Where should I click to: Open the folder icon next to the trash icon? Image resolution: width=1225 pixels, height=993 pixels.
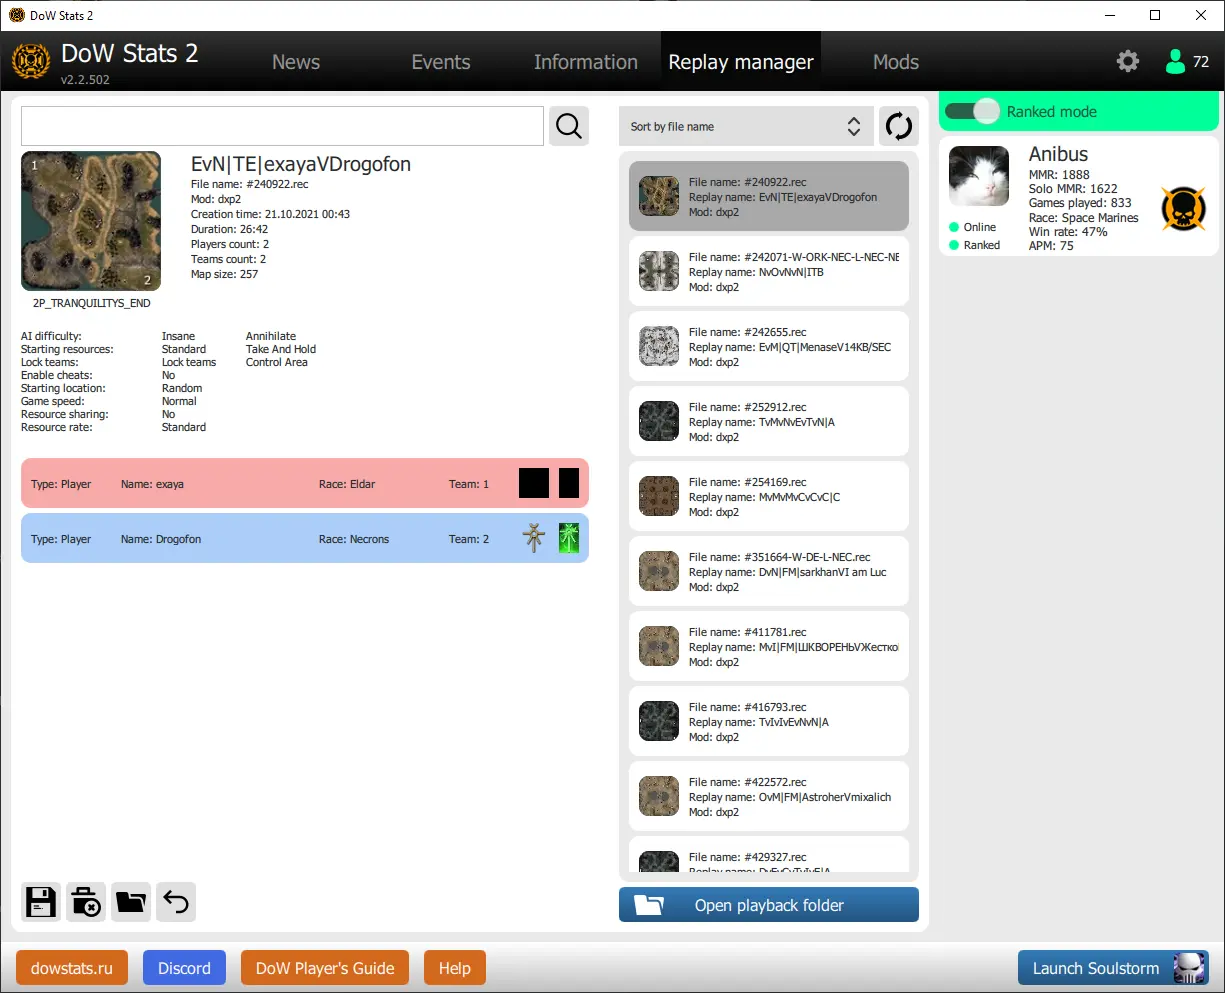131,902
